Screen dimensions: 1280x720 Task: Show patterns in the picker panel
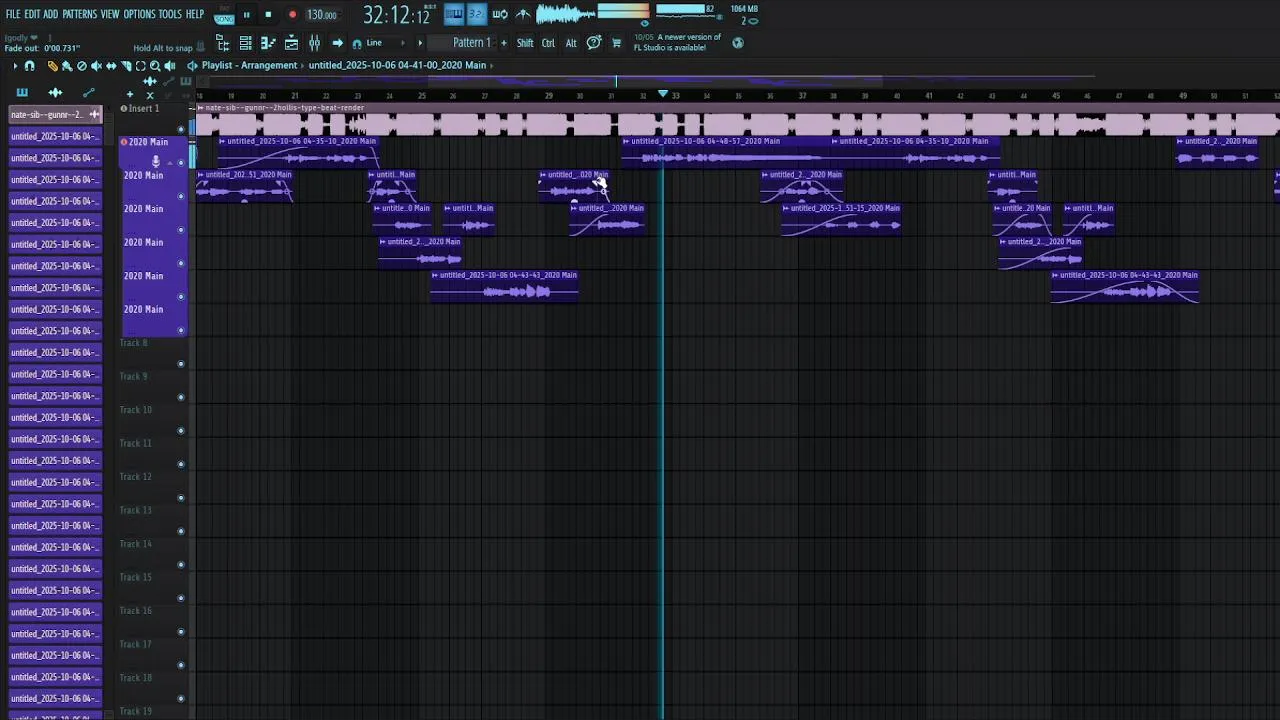[x=22, y=92]
